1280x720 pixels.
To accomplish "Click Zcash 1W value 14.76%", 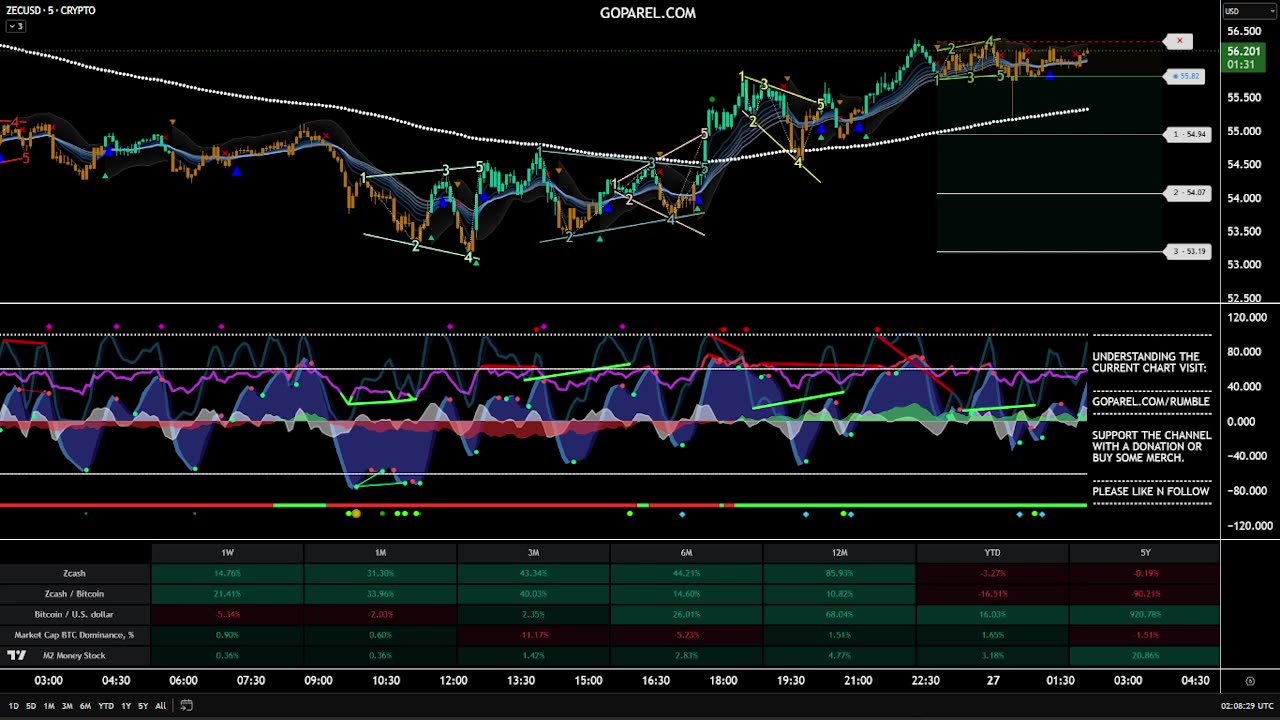I will point(228,573).
